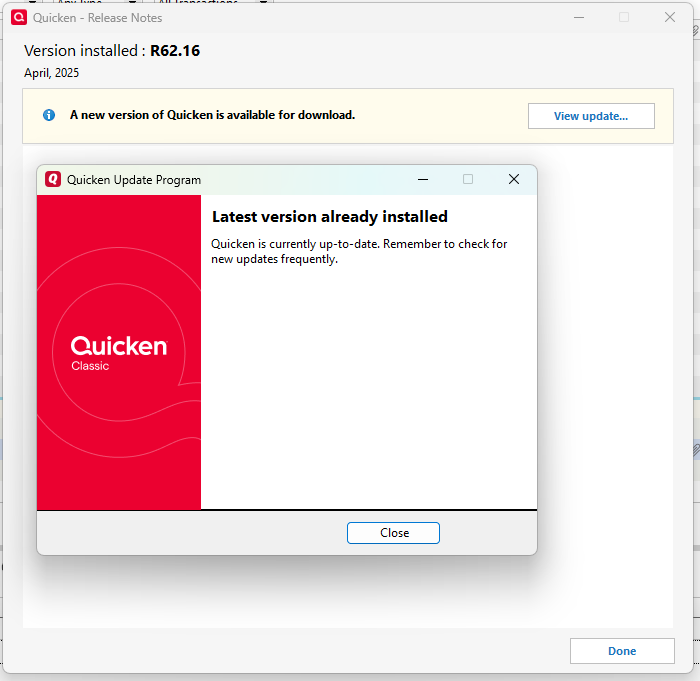The image size is (700, 681).
Task: Close the Release Notes window via X
Action: pyautogui.click(x=670, y=17)
